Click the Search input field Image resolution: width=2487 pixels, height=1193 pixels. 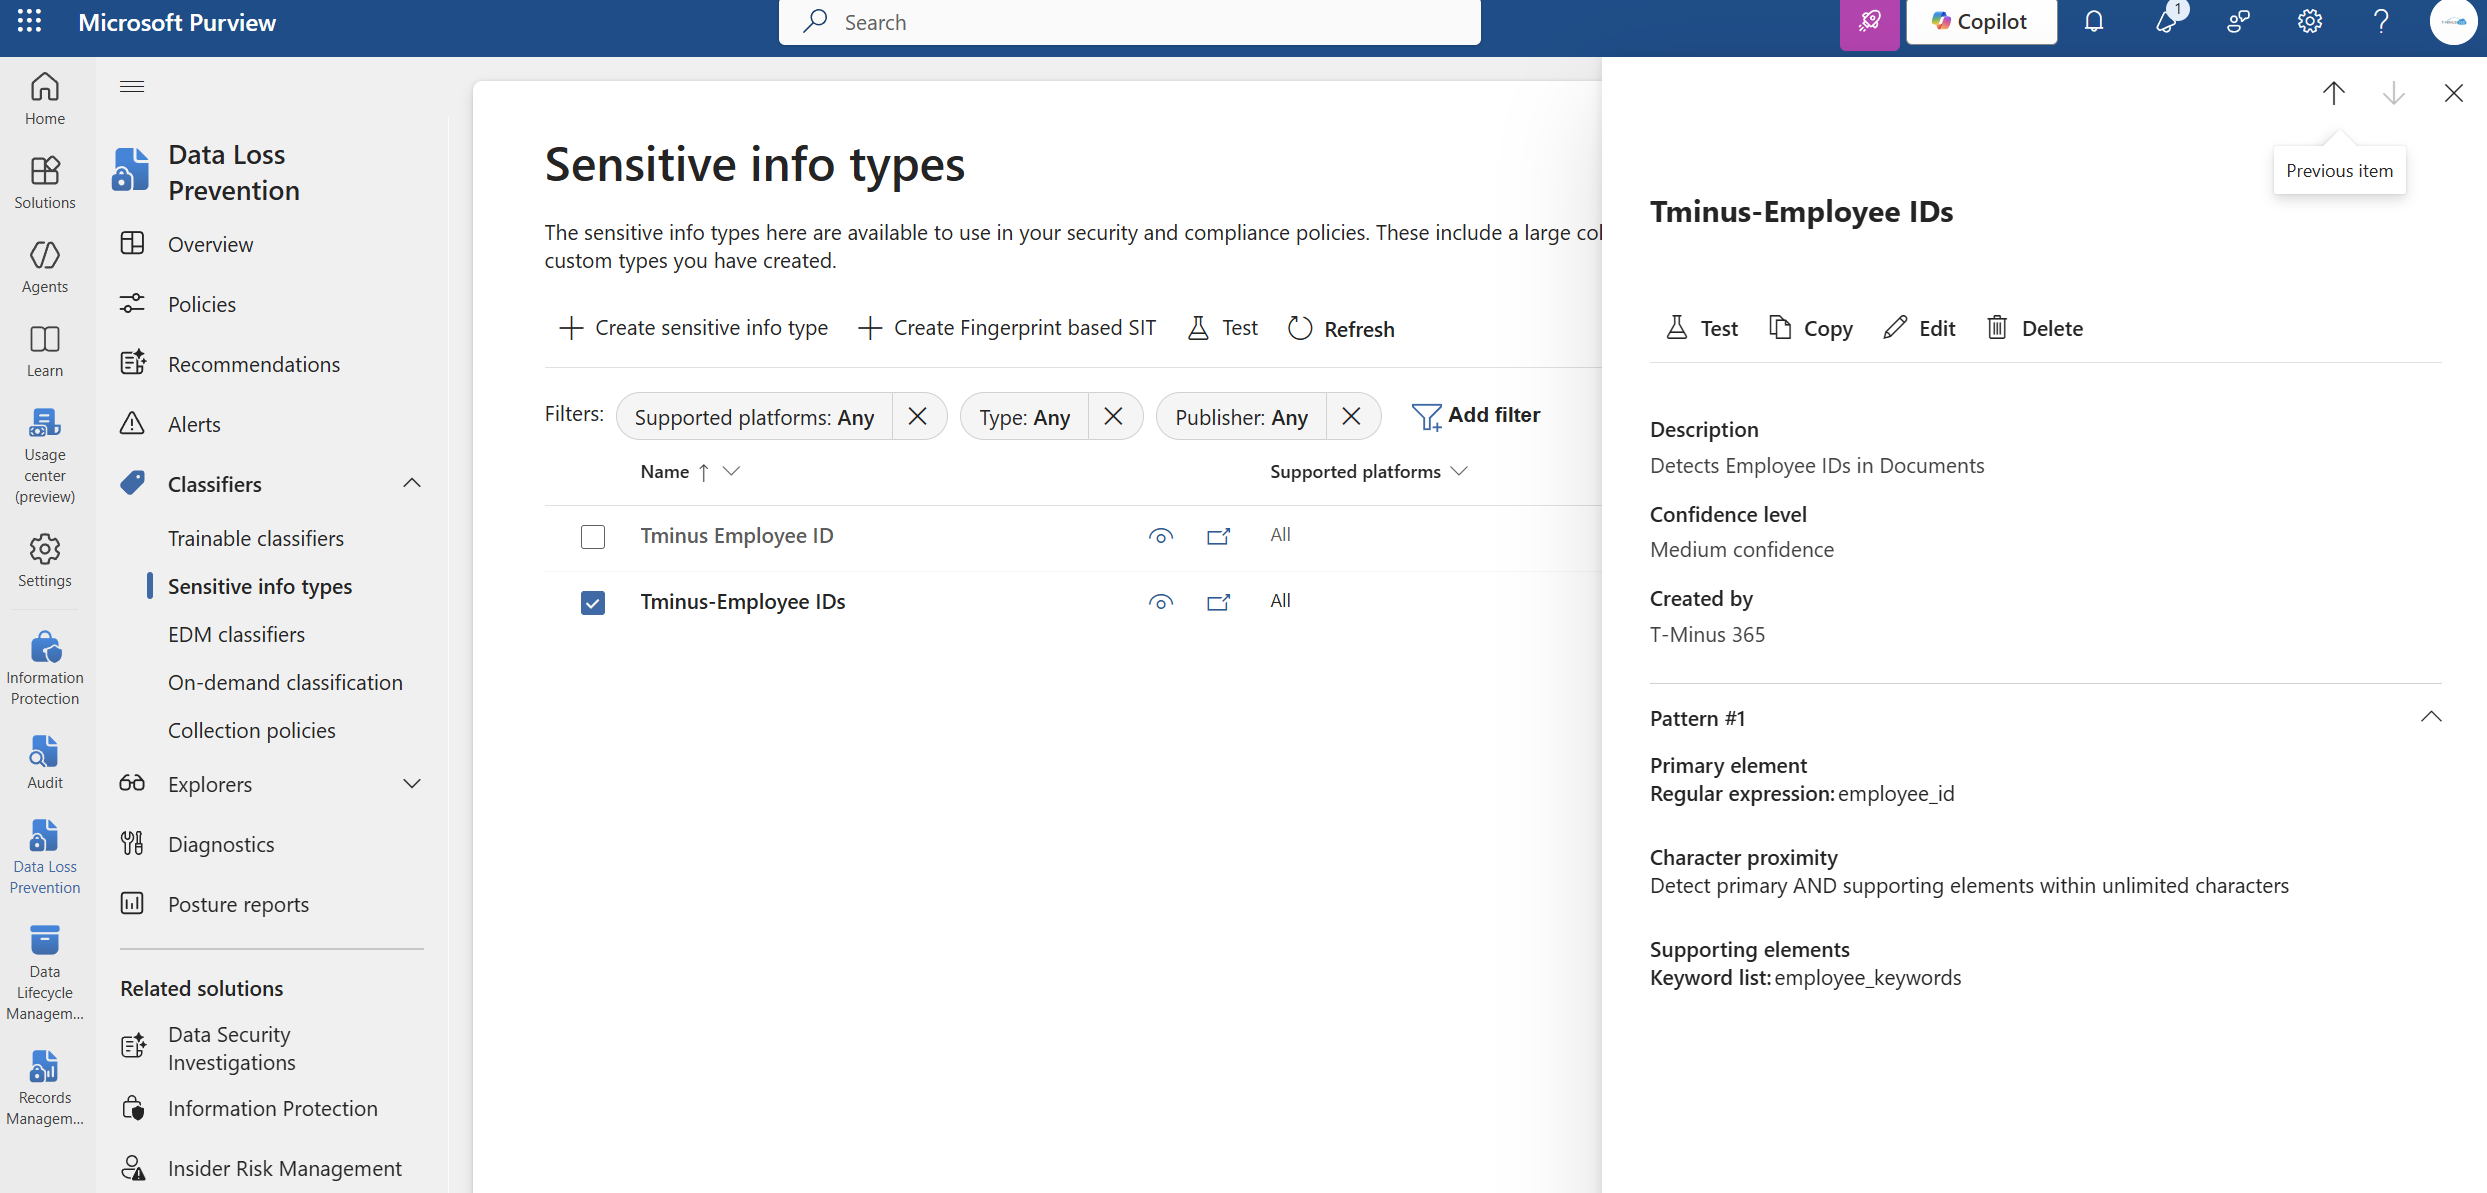1130,22
